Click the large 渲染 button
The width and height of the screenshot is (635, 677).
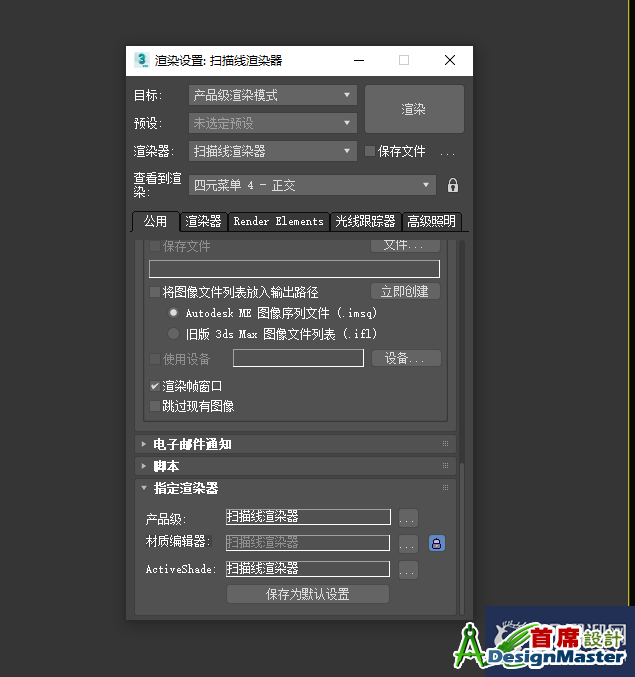(414, 109)
